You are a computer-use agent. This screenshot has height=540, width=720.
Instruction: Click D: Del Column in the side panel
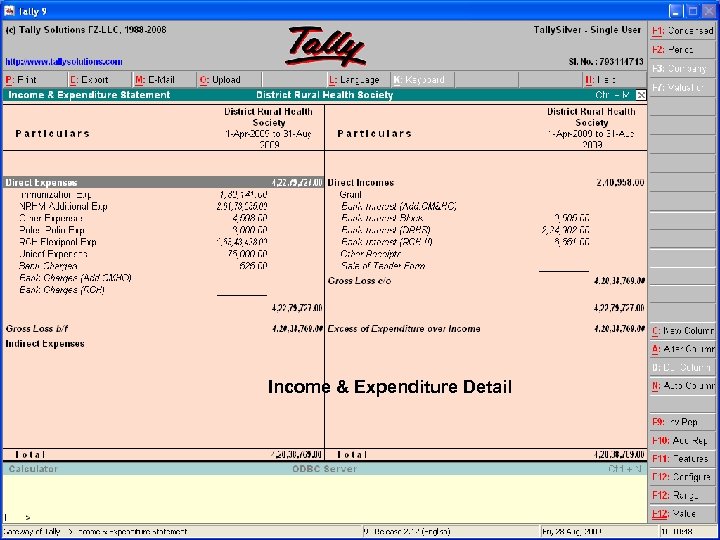(683, 368)
